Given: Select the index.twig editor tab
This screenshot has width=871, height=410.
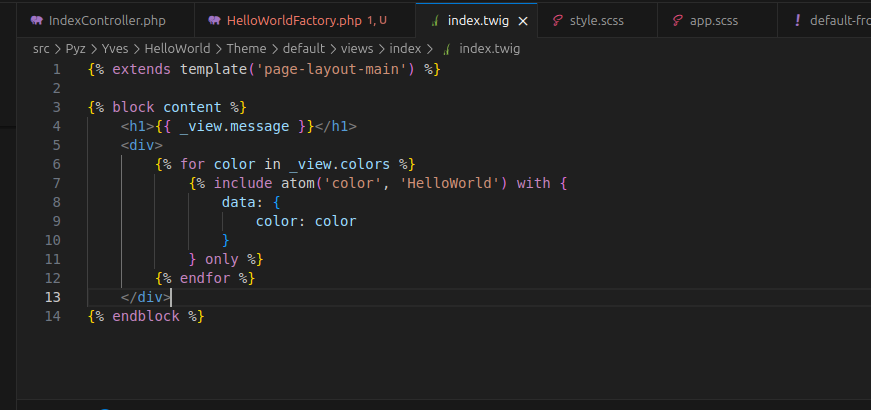Looking at the screenshot, I should (477, 21).
